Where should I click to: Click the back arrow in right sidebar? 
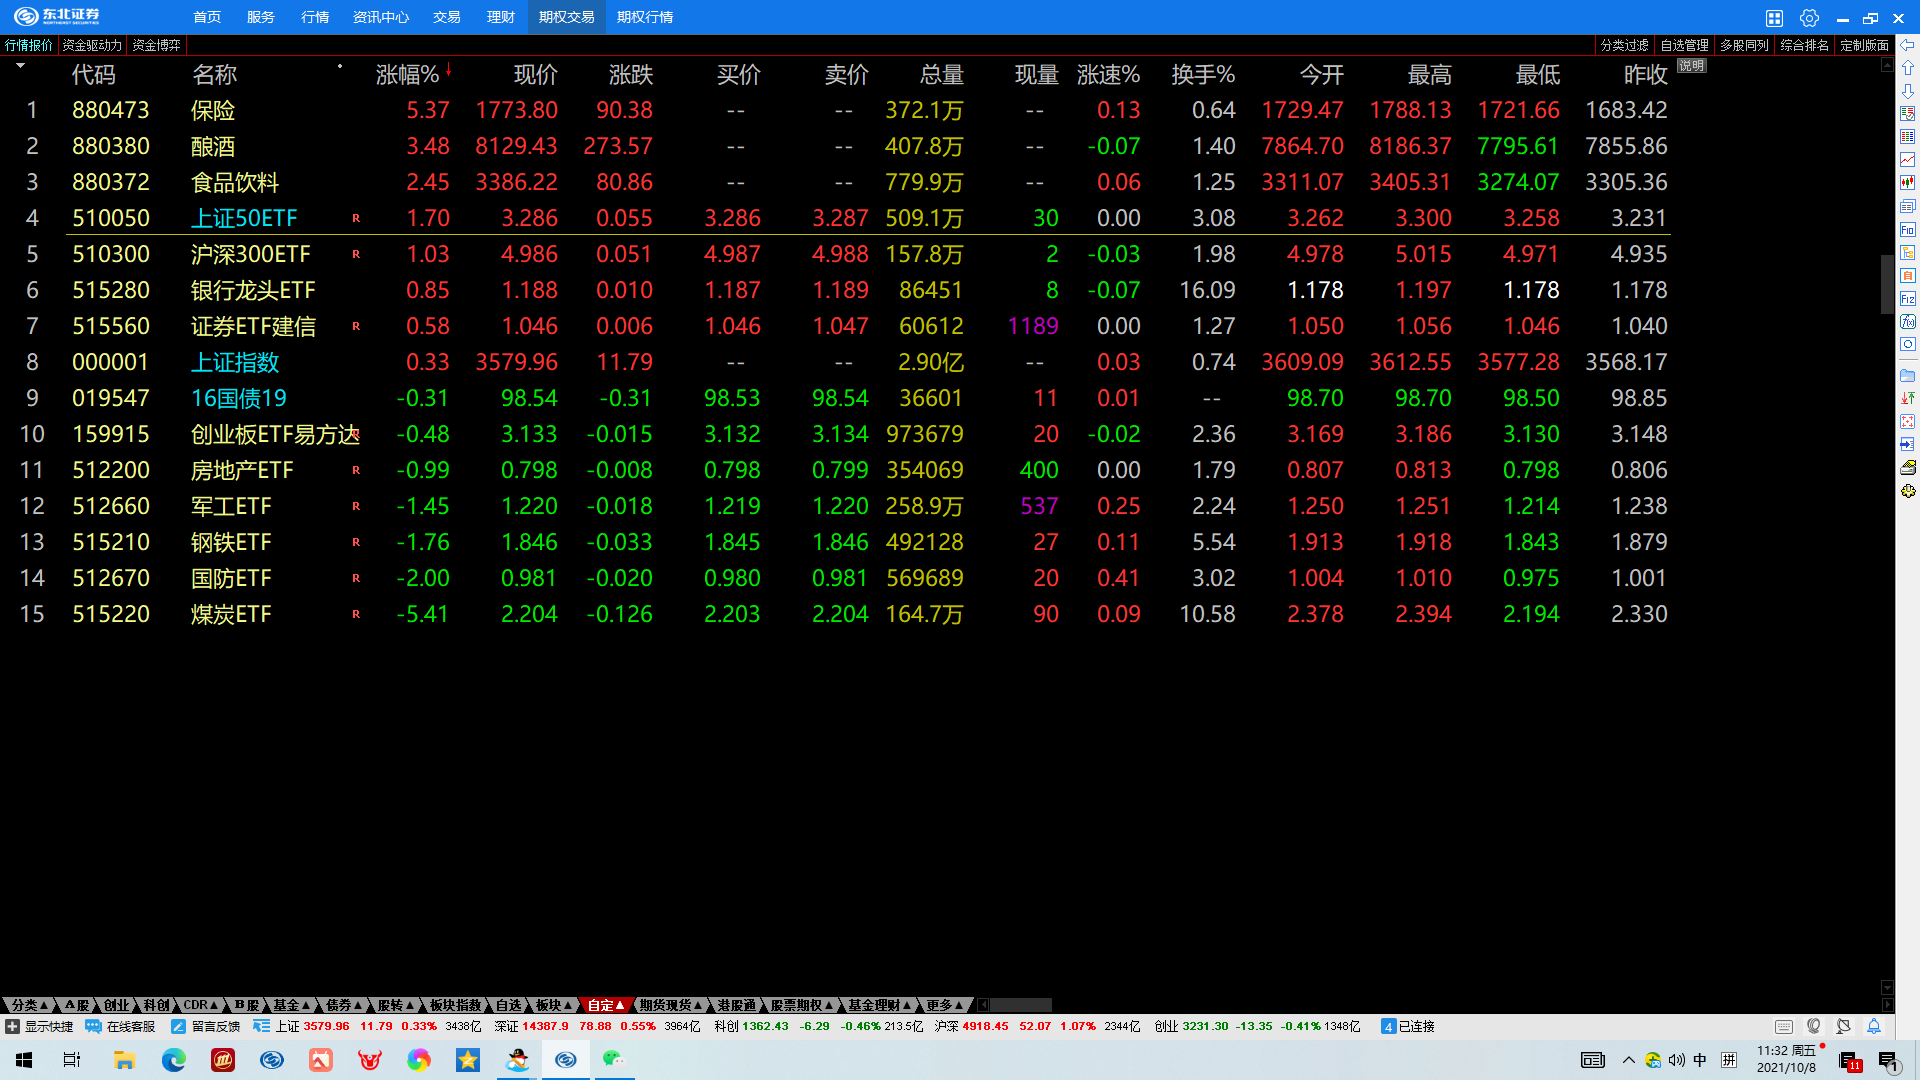pyautogui.click(x=1908, y=45)
